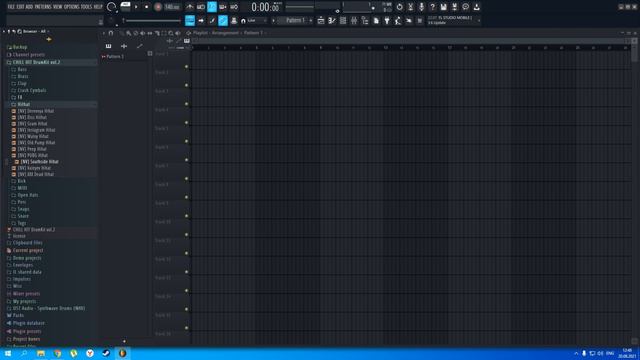This screenshot has height=360, width=640.
Task: Expand the Kick folder in browser
Action: click(22, 181)
